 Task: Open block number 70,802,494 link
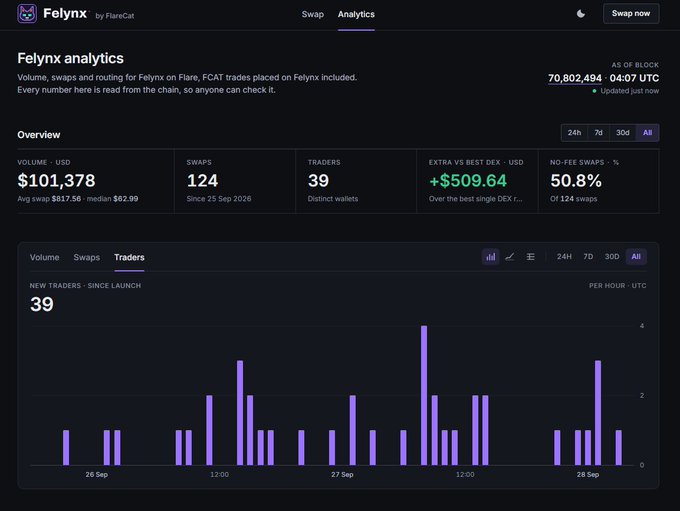pos(575,78)
